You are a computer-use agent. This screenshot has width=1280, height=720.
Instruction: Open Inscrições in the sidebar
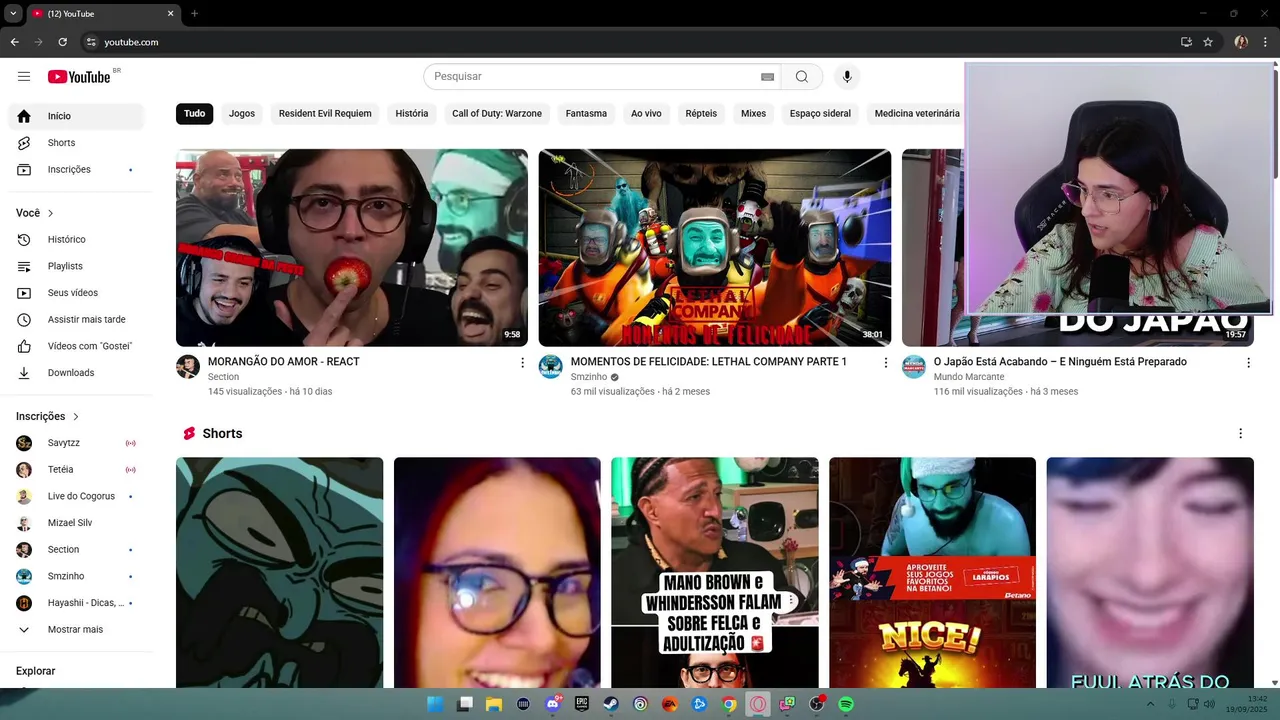click(76, 170)
